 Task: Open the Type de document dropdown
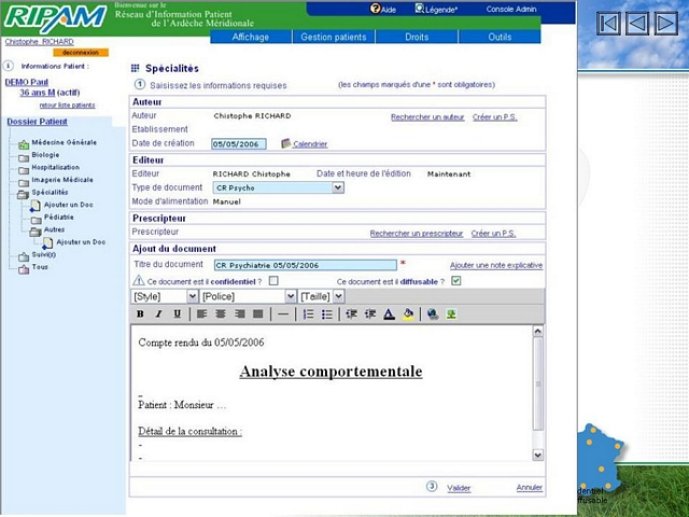point(337,188)
